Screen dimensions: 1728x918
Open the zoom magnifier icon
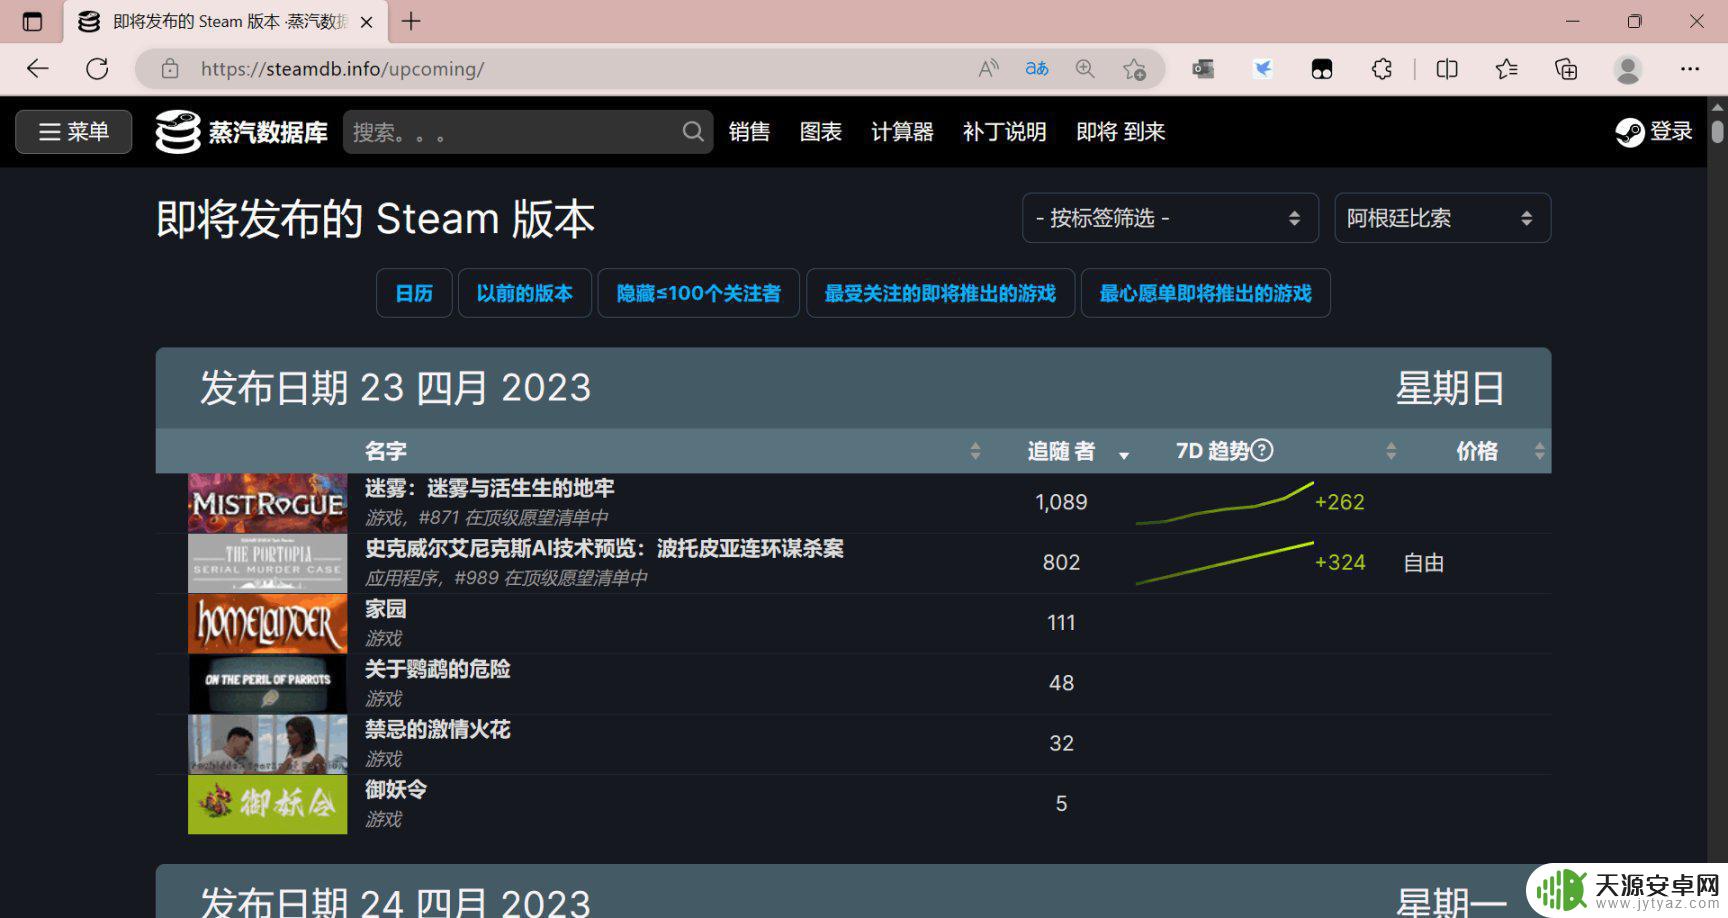coord(1085,69)
